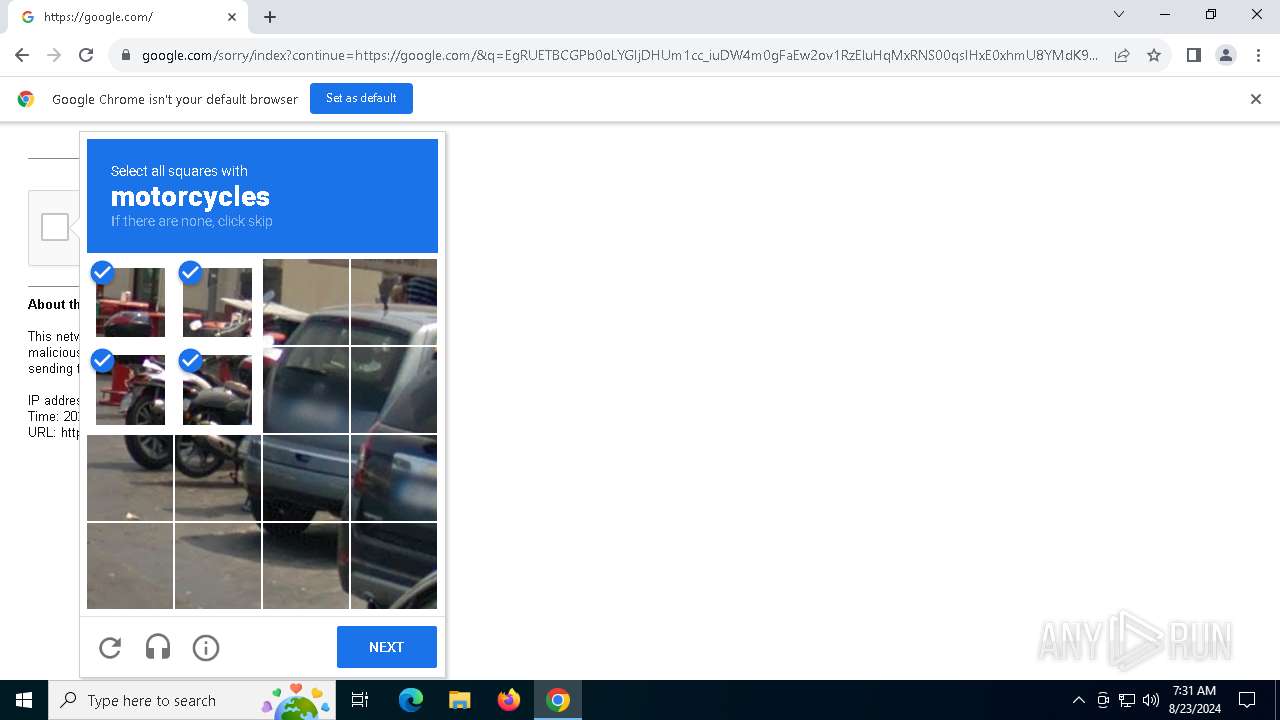
Task: Show hidden system tray icons
Action: tap(1078, 700)
